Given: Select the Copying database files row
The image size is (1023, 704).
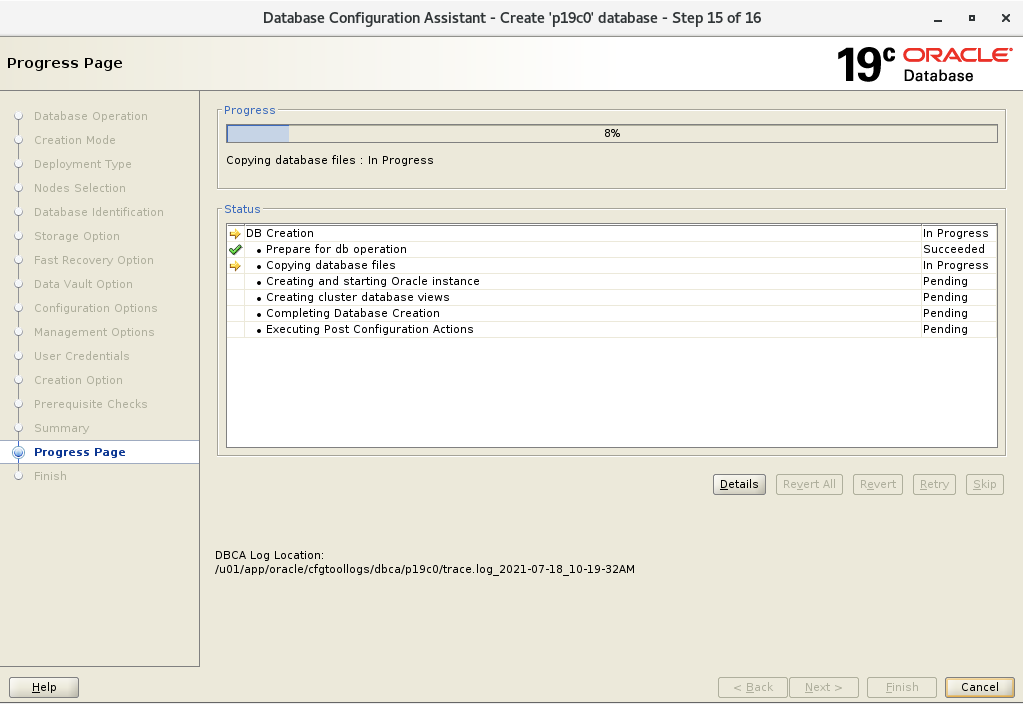Looking at the screenshot, I should (x=612, y=266).
